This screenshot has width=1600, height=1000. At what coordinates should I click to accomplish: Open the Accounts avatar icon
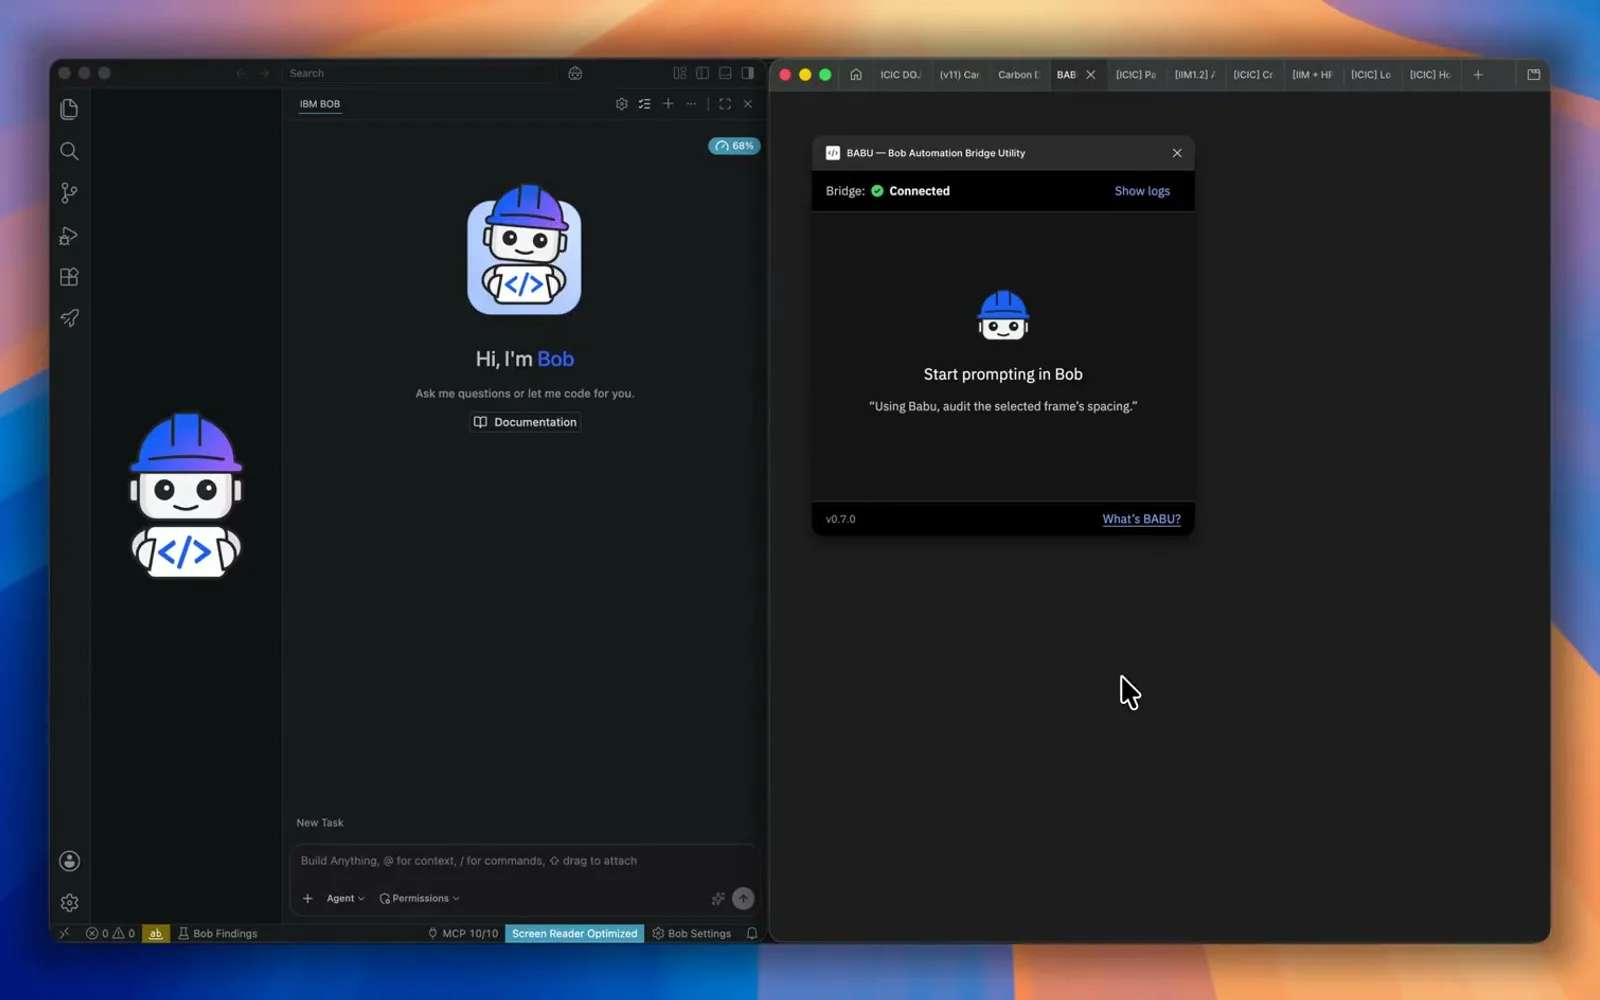[69, 861]
